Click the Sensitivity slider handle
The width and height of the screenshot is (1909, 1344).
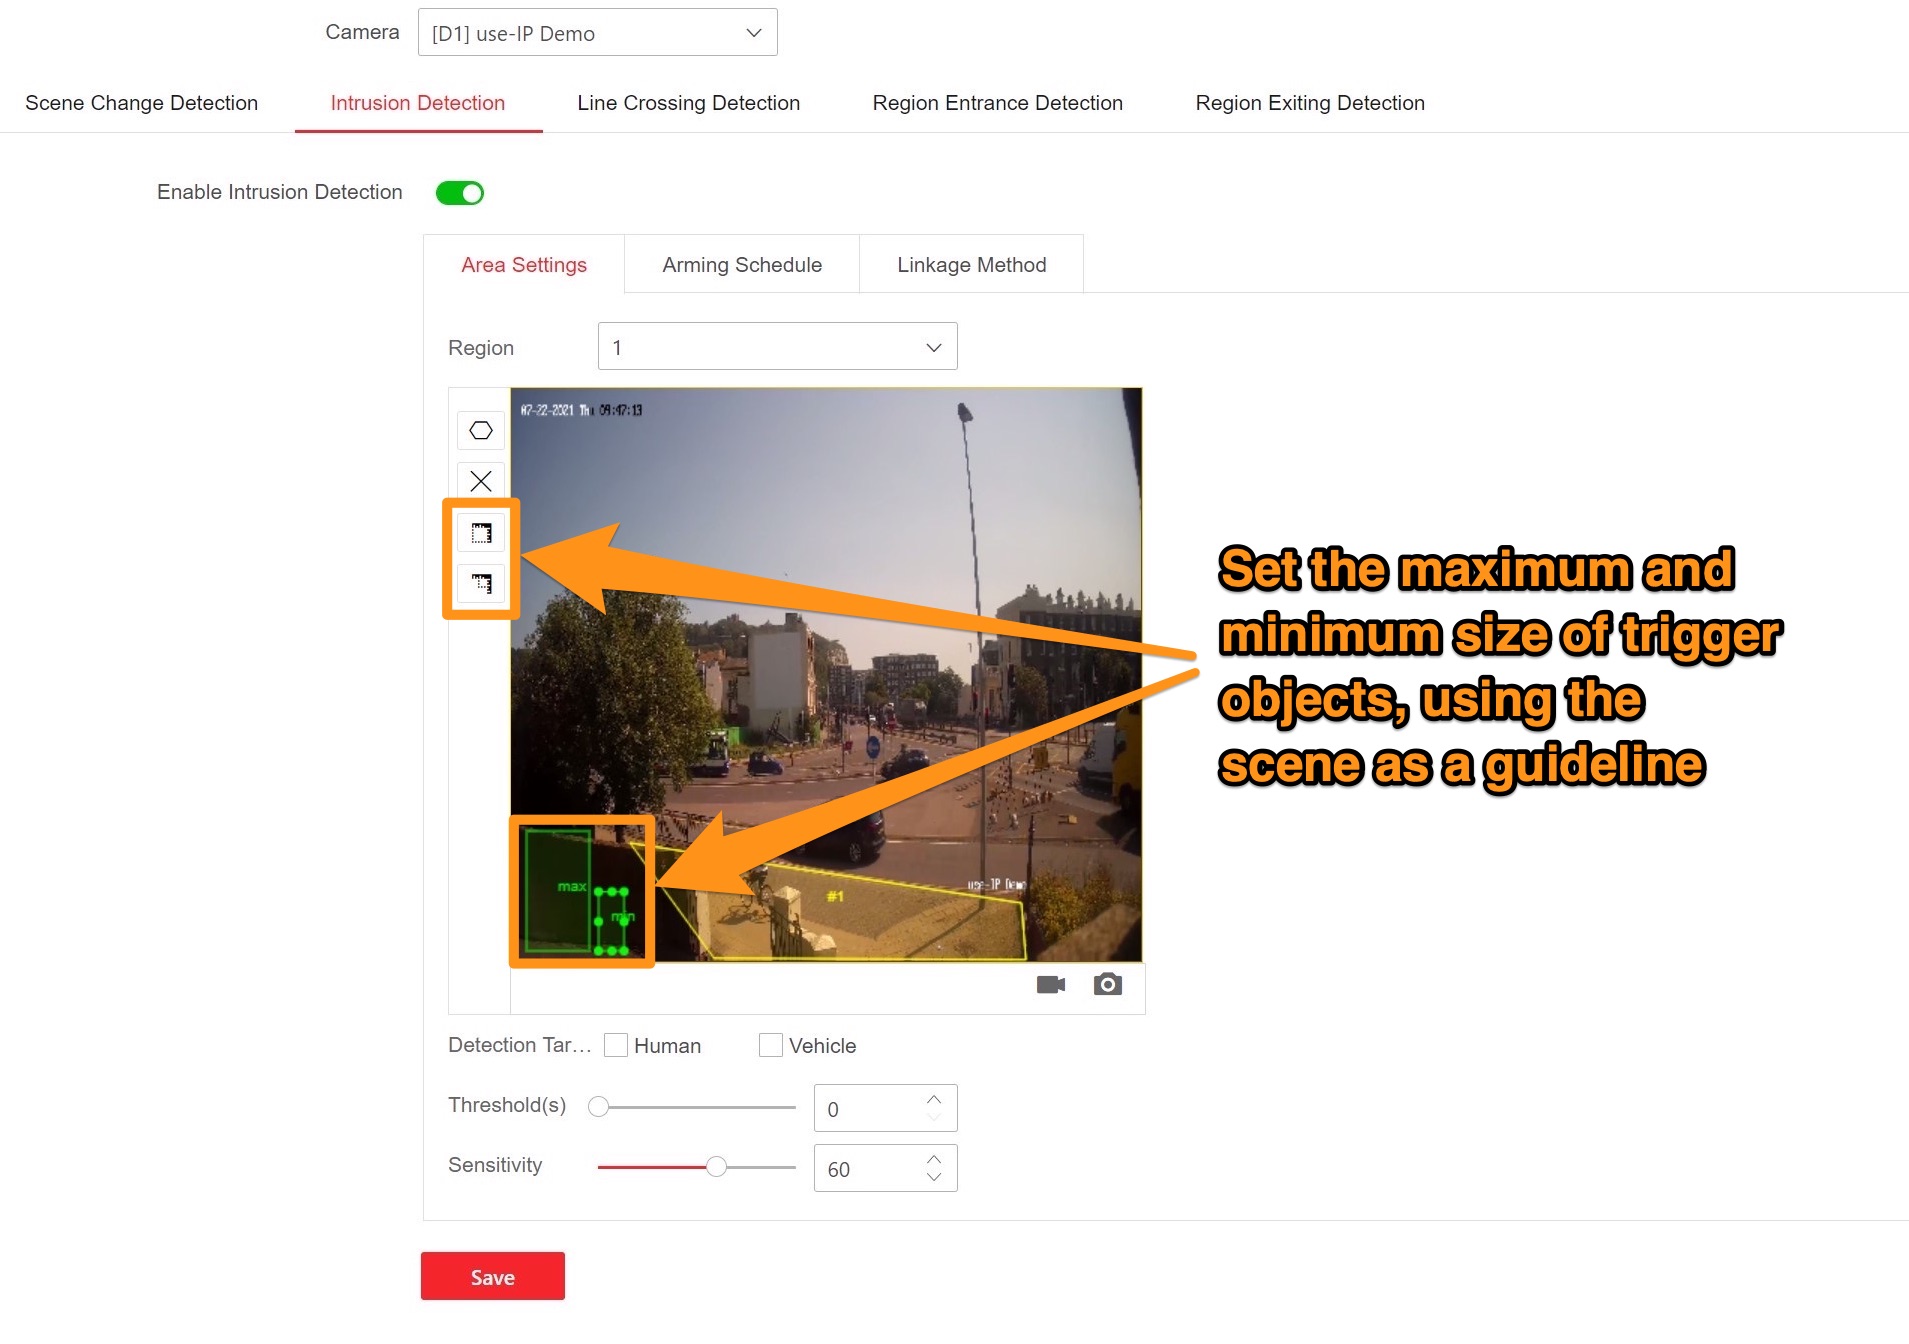pos(716,1167)
